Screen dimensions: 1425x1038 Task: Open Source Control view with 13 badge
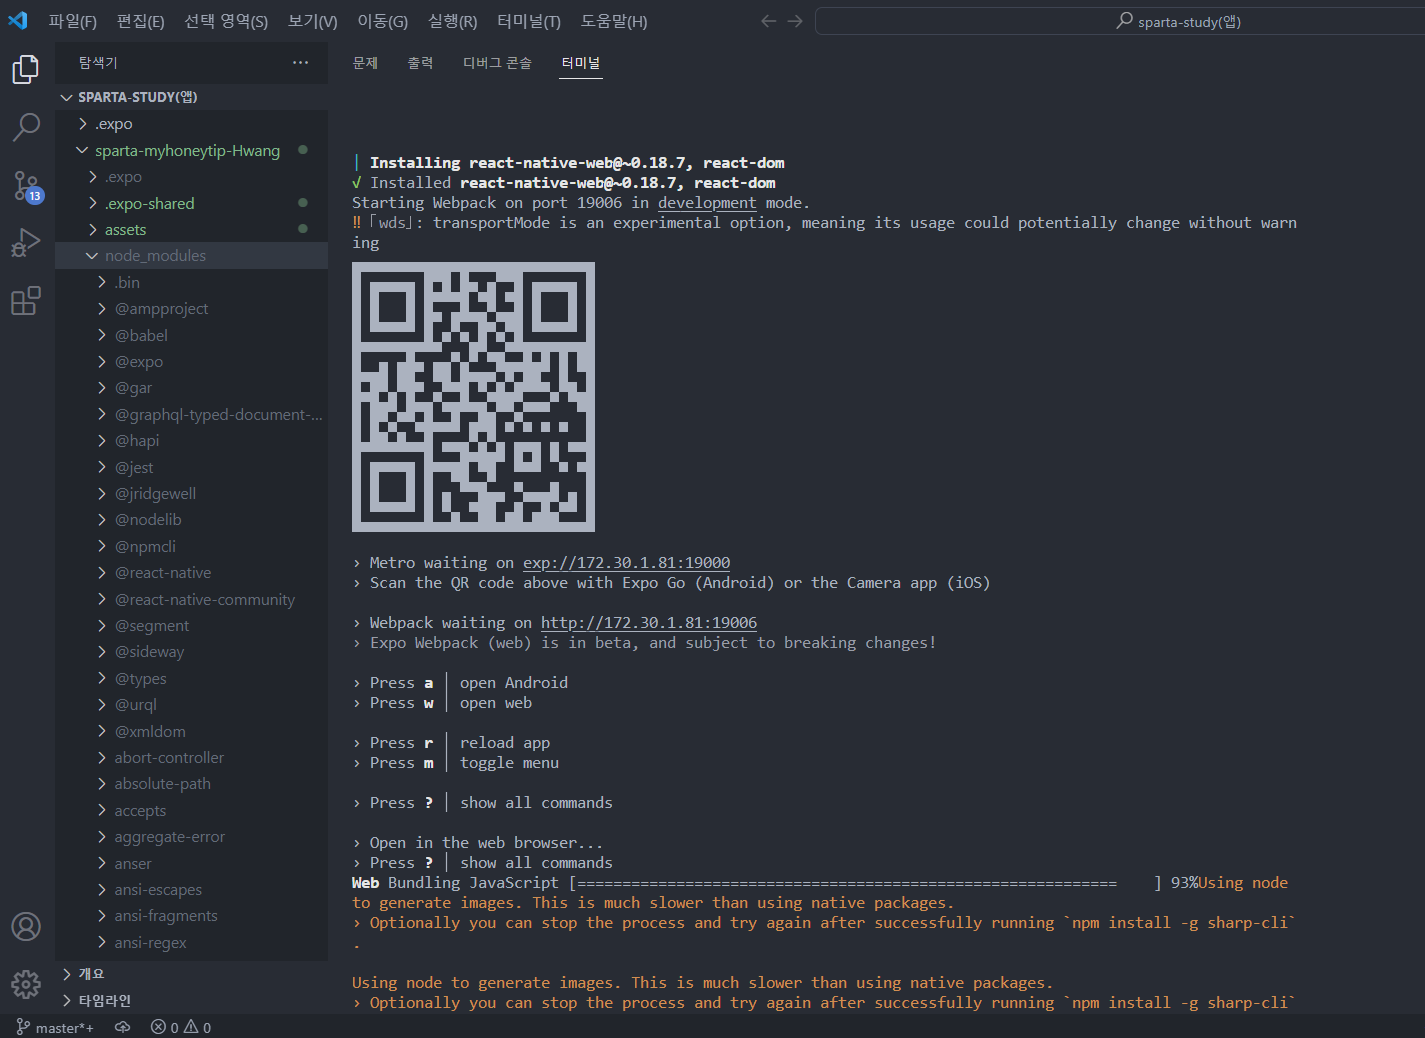(26, 186)
